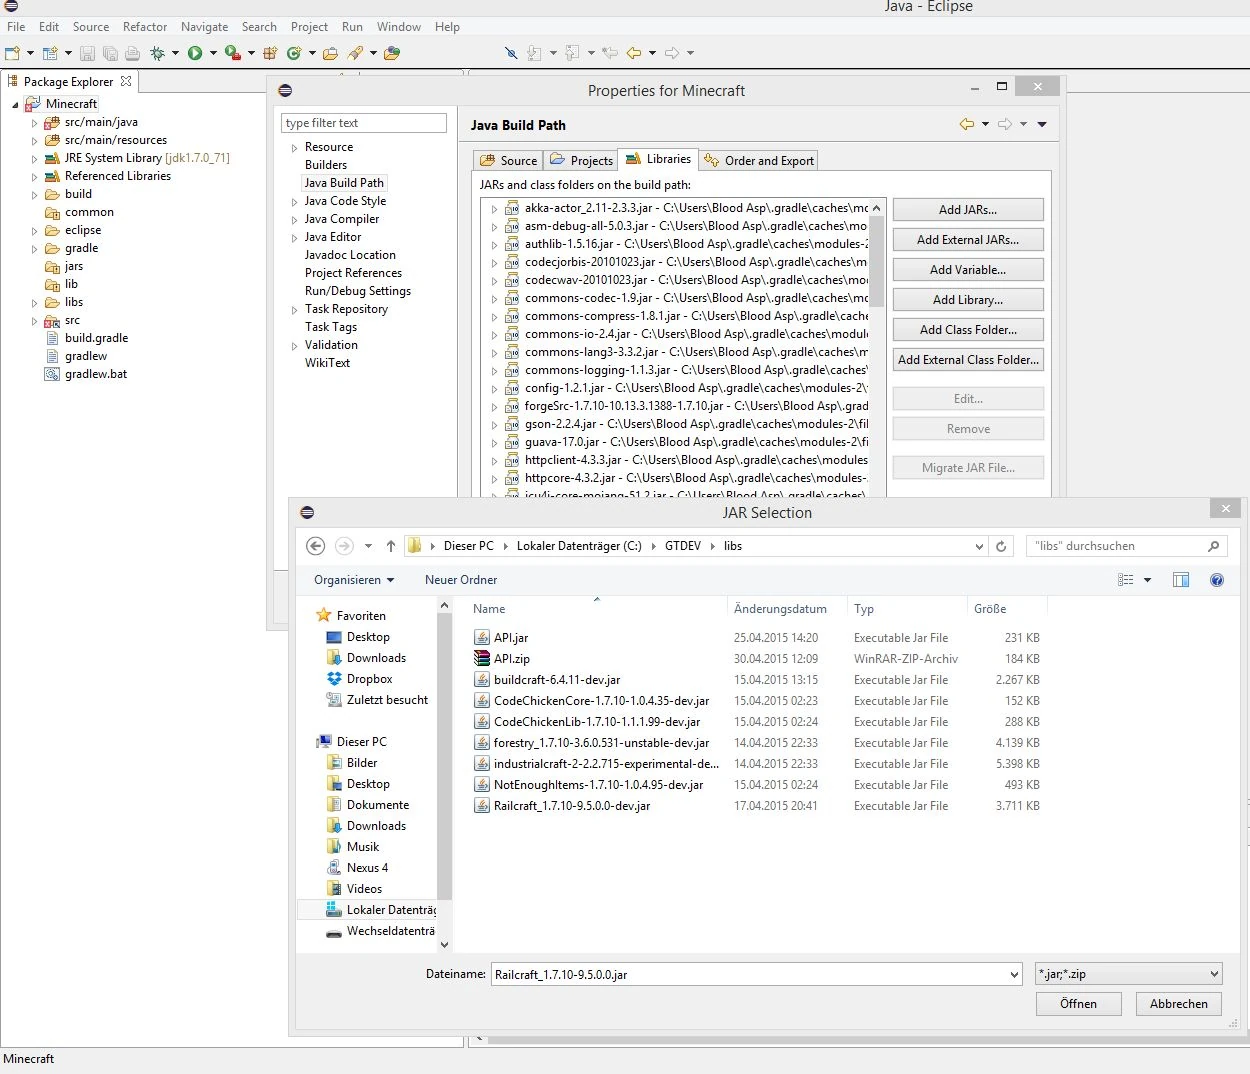The width and height of the screenshot is (1250, 1074).
Task: Click the Neuer Ordner button
Action: (461, 580)
